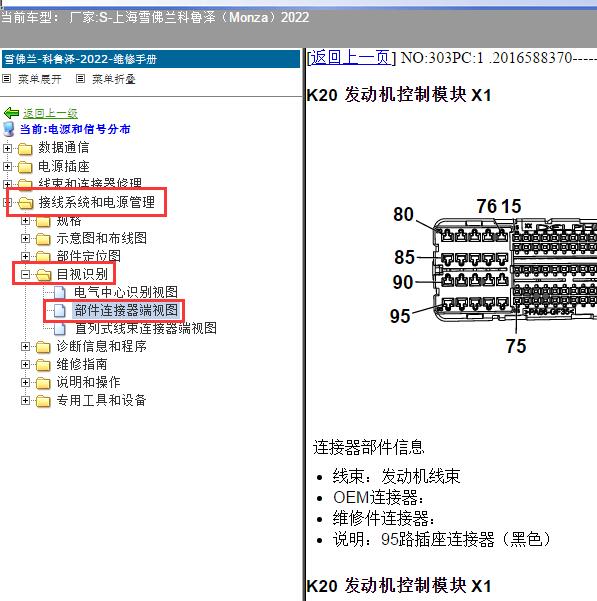Screen dimensions: 597x601
Task: Expand the 示意图和布线图 node
Action: click(25, 238)
